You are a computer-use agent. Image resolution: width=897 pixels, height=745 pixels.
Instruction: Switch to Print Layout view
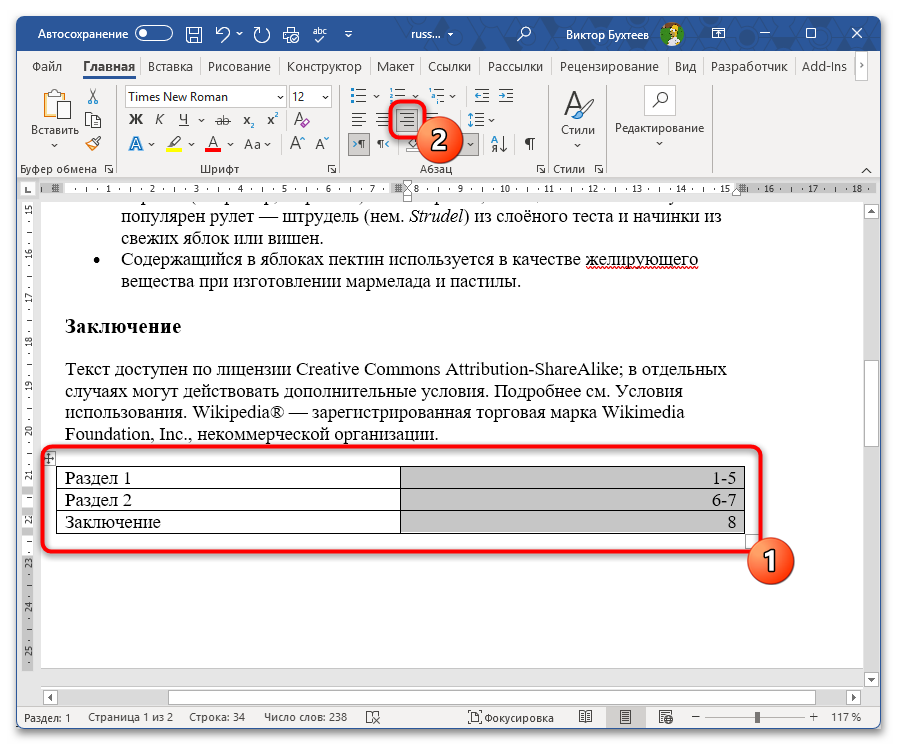tap(625, 716)
